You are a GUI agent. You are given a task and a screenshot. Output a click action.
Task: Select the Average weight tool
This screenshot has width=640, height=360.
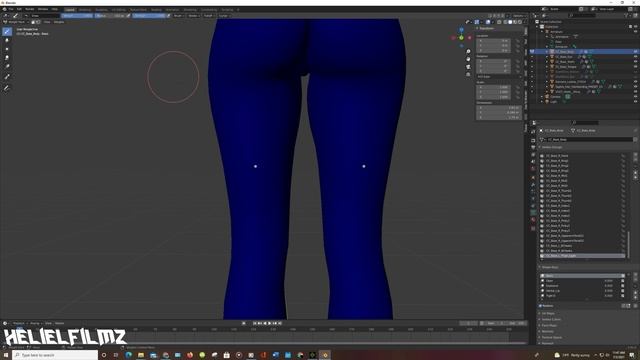coord(7,49)
